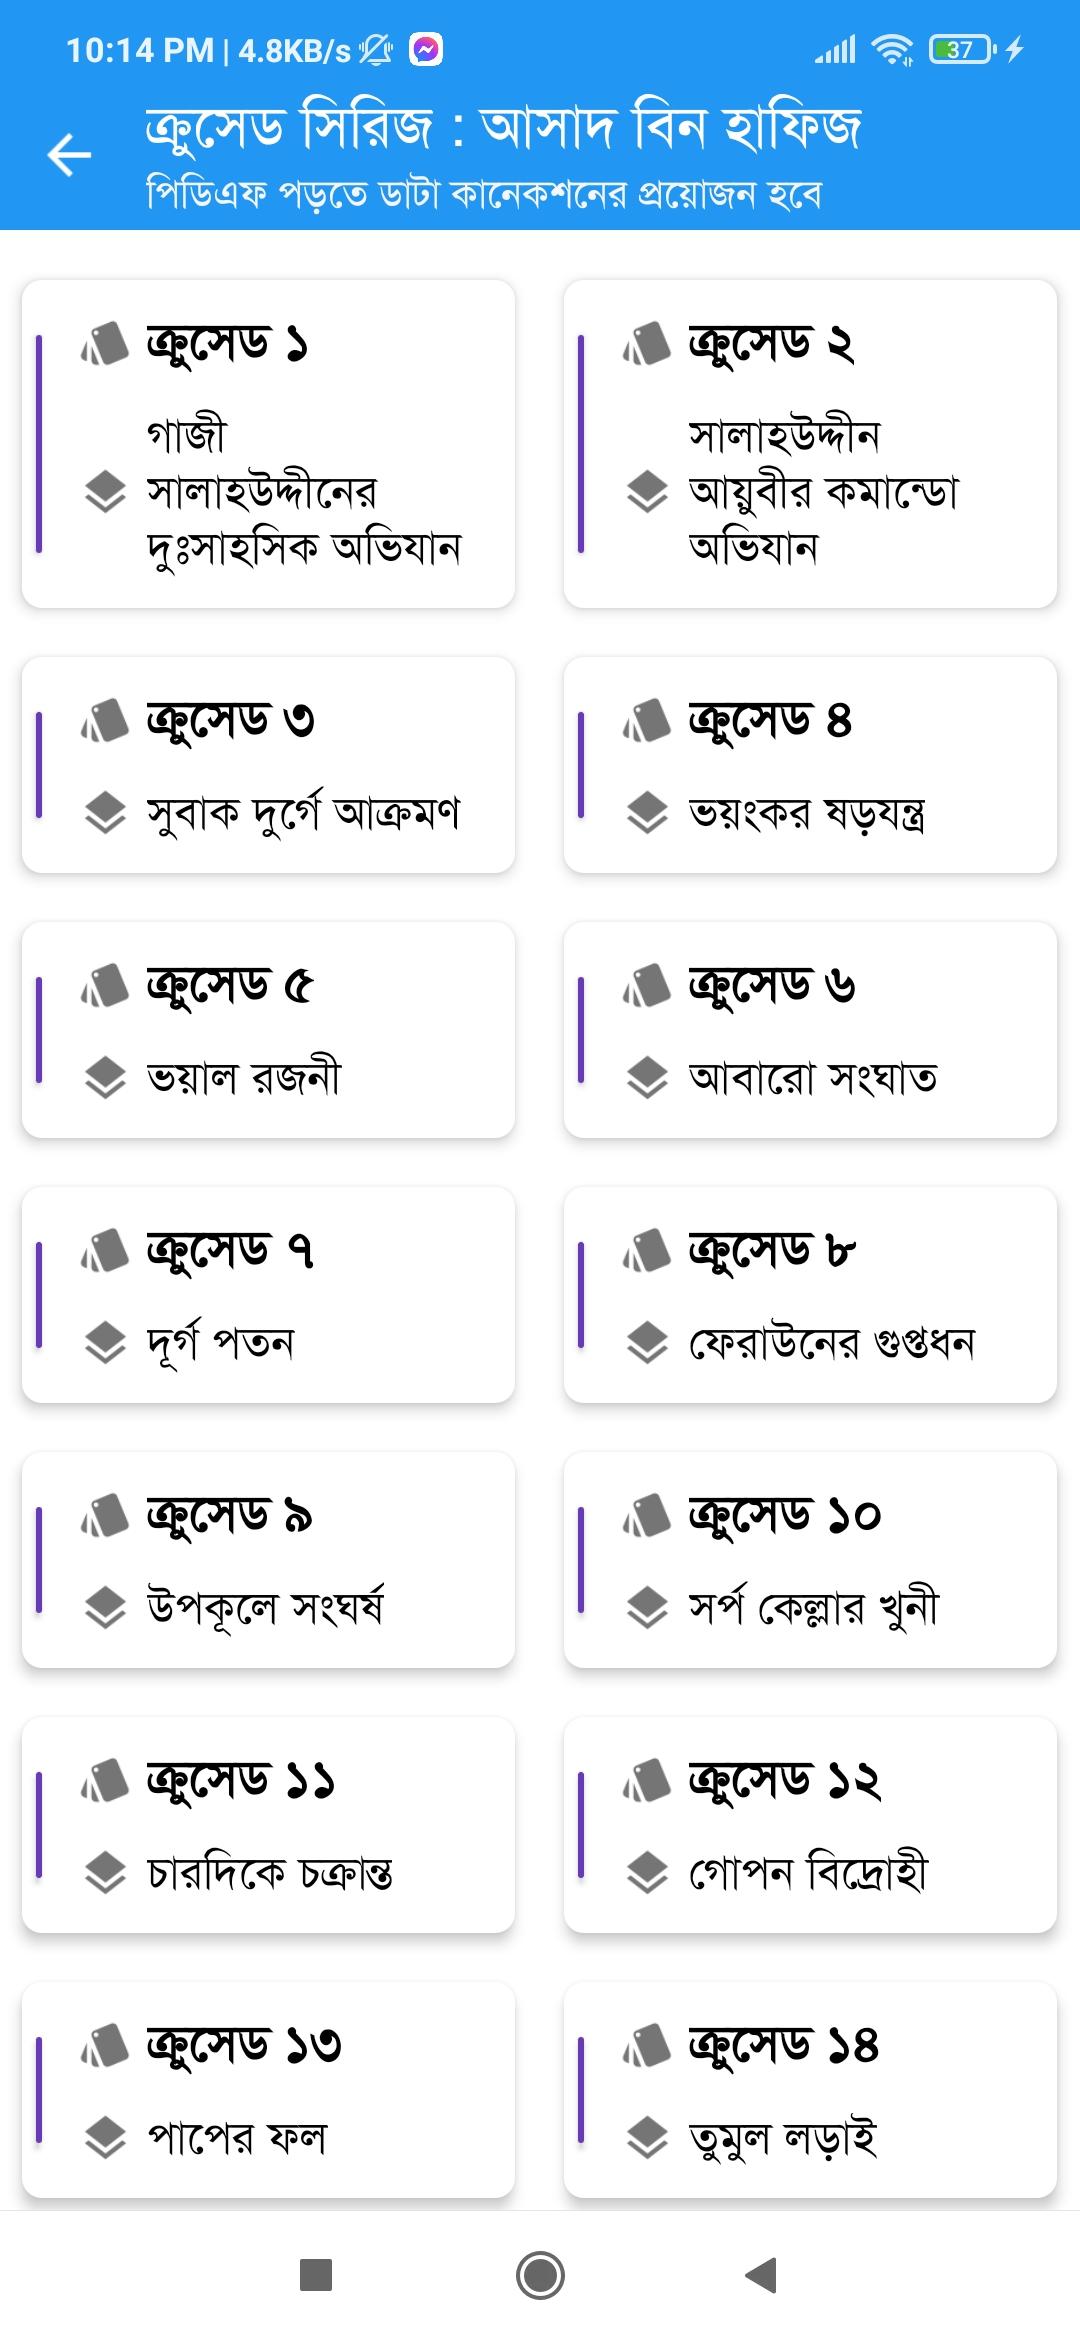This screenshot has height=2340, width=1080.
Task: Select ক্রুসেড ১২ গোপন বিদ্রোহী card
Action: pos(810,1825)
